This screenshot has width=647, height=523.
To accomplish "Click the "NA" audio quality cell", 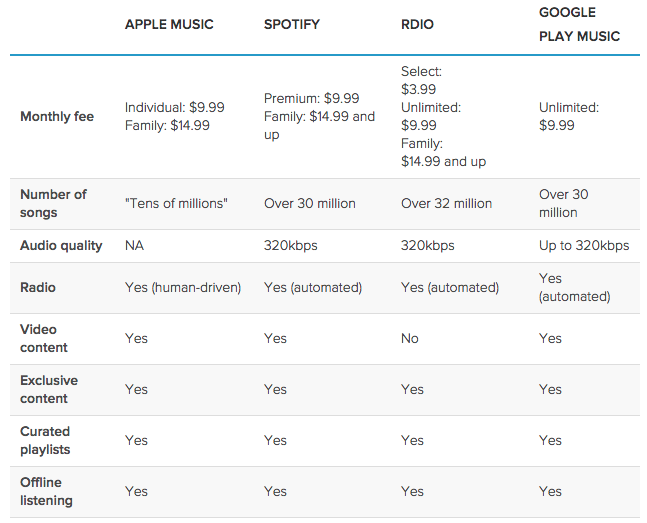I will tap(135, 245).
